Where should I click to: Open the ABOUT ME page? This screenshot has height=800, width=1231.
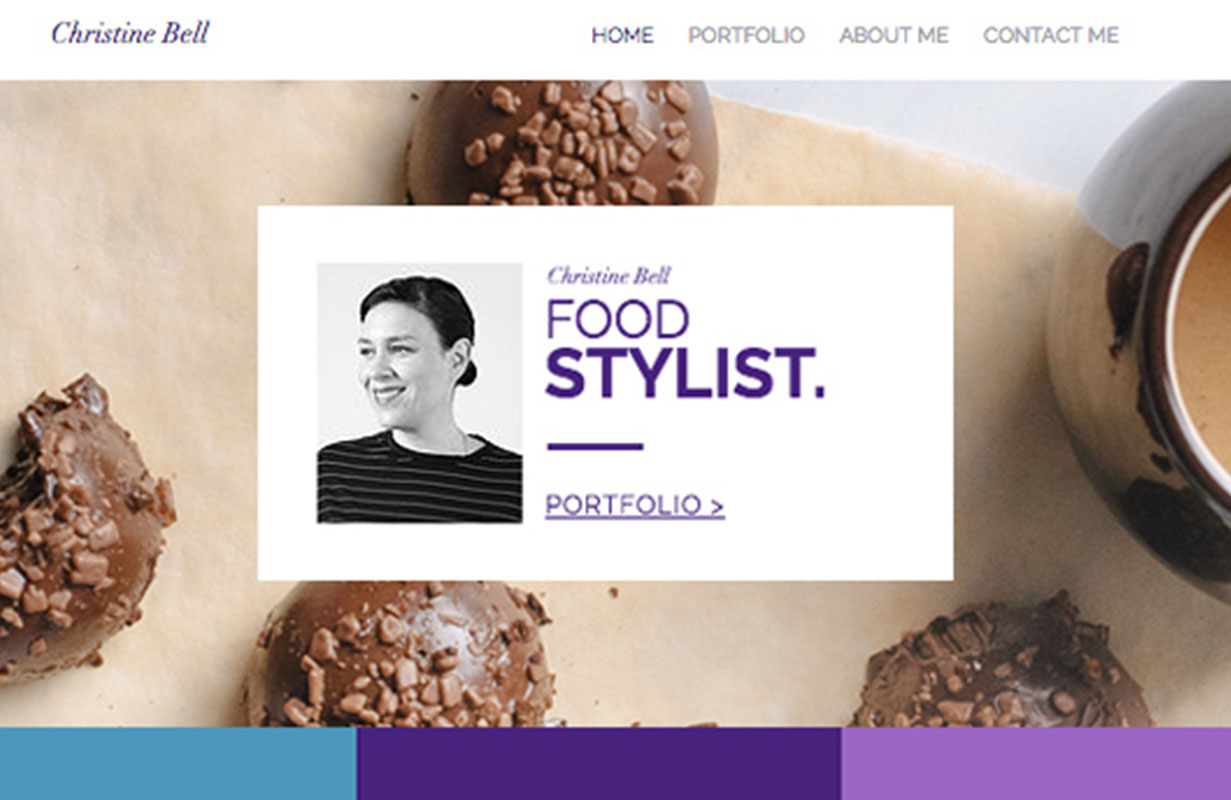tap(894, 36)
